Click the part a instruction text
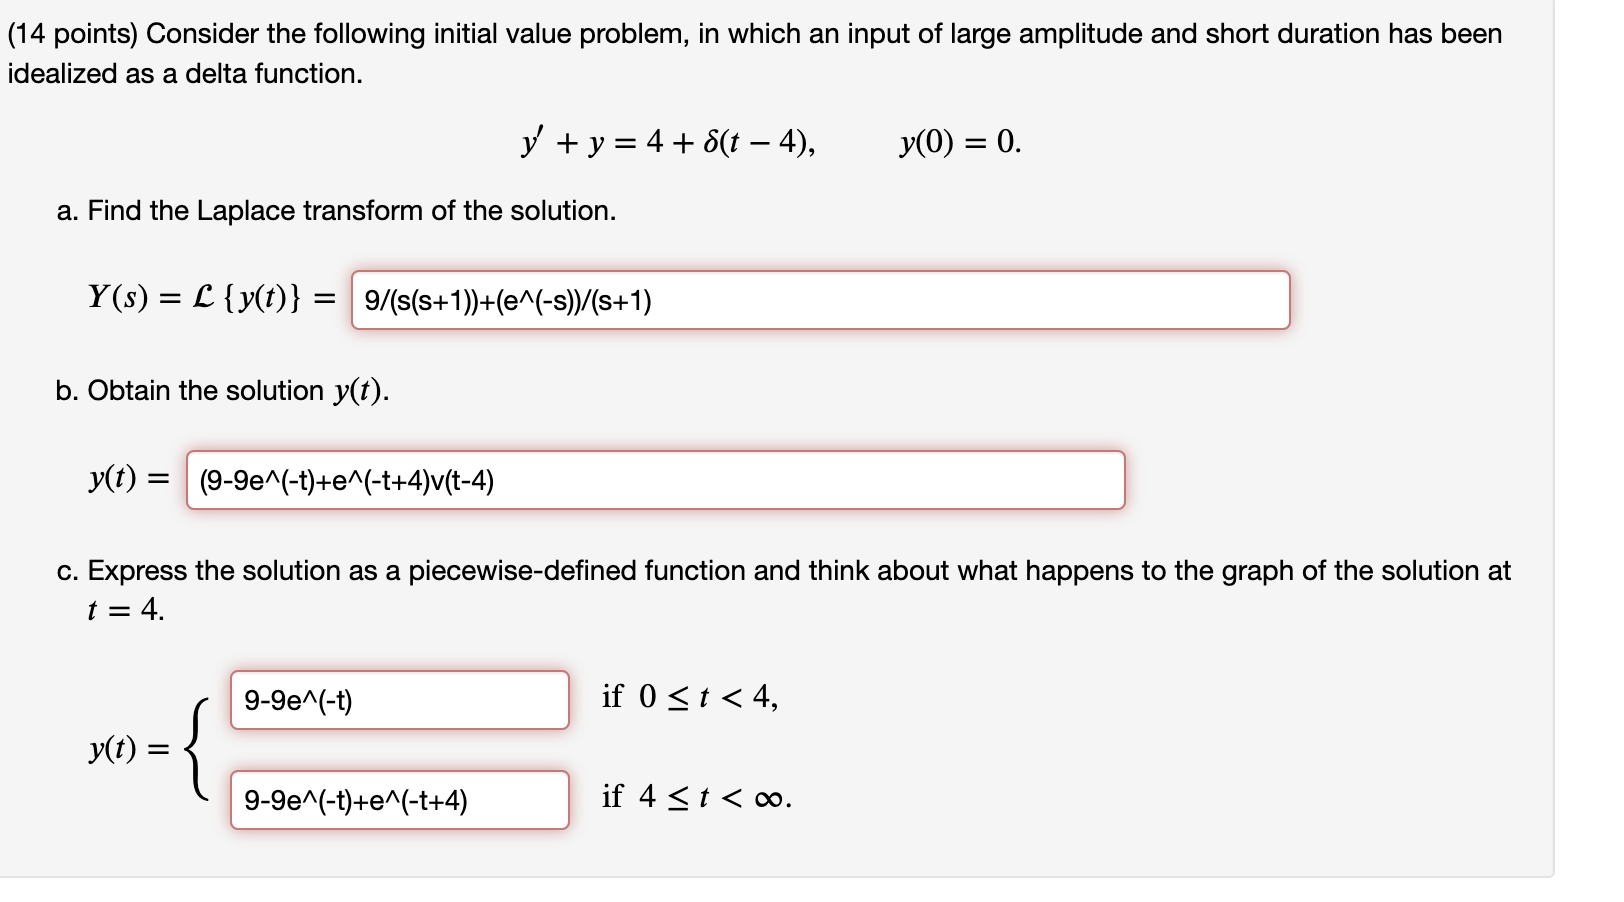The height and width of the screenshot is (902, 1624). 337,211
